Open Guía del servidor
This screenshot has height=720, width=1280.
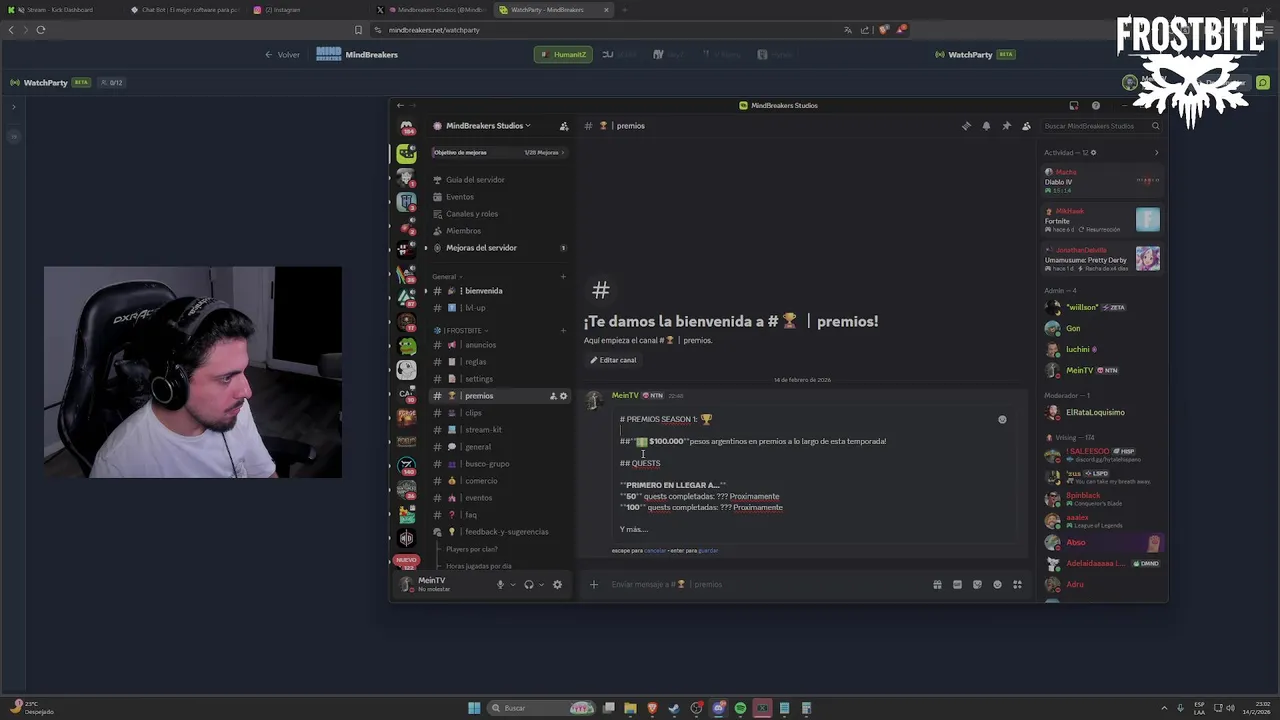[x=500, y=180]
